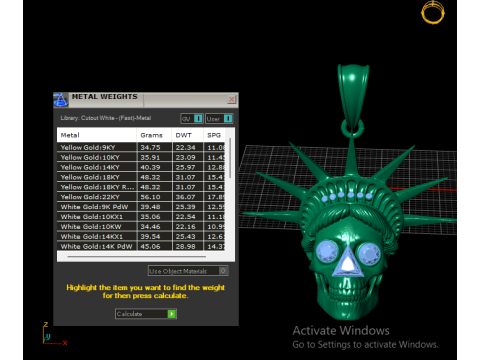Click the triangular nose gem on skull
The image size is (480, 360).
click(x=348, y=263)
